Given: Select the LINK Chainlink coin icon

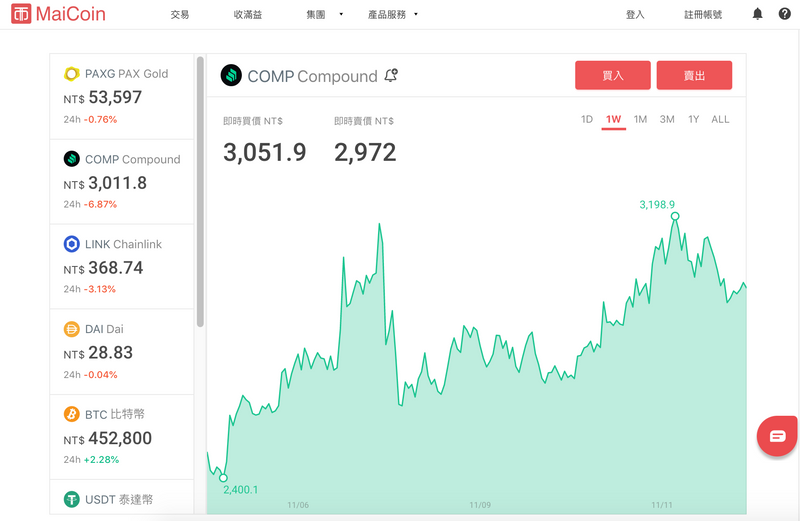Looking at the screenshot, I should 71,244.
